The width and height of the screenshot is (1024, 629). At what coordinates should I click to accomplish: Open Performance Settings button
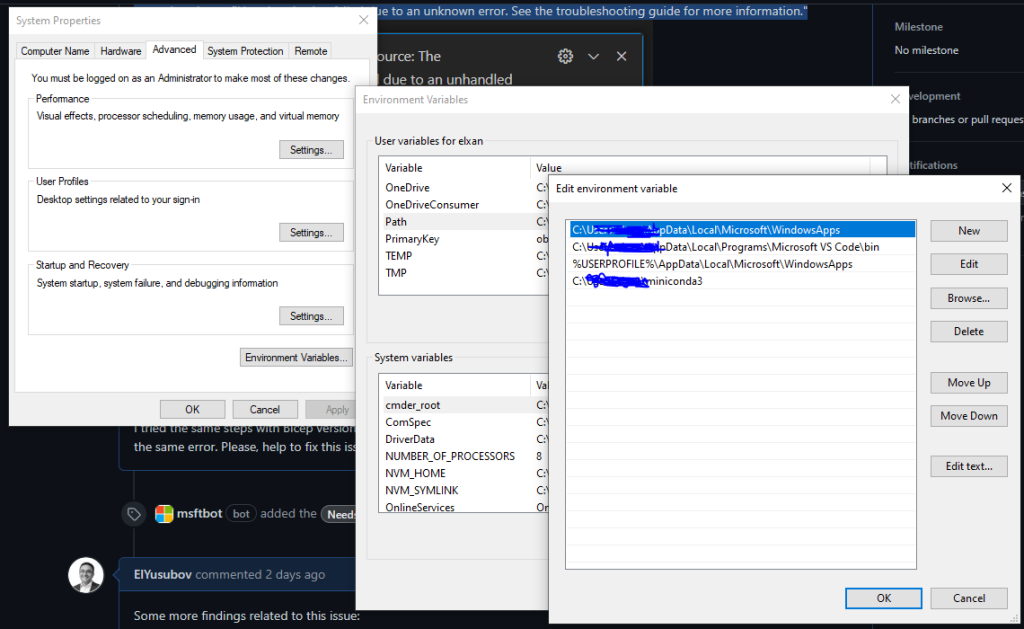(310, 150)
